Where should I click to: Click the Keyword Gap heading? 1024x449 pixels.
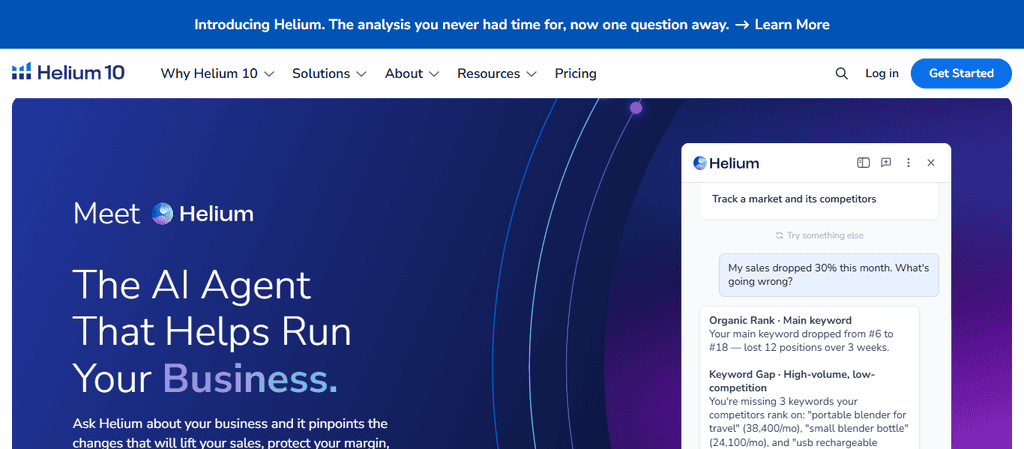click(792, 381)
